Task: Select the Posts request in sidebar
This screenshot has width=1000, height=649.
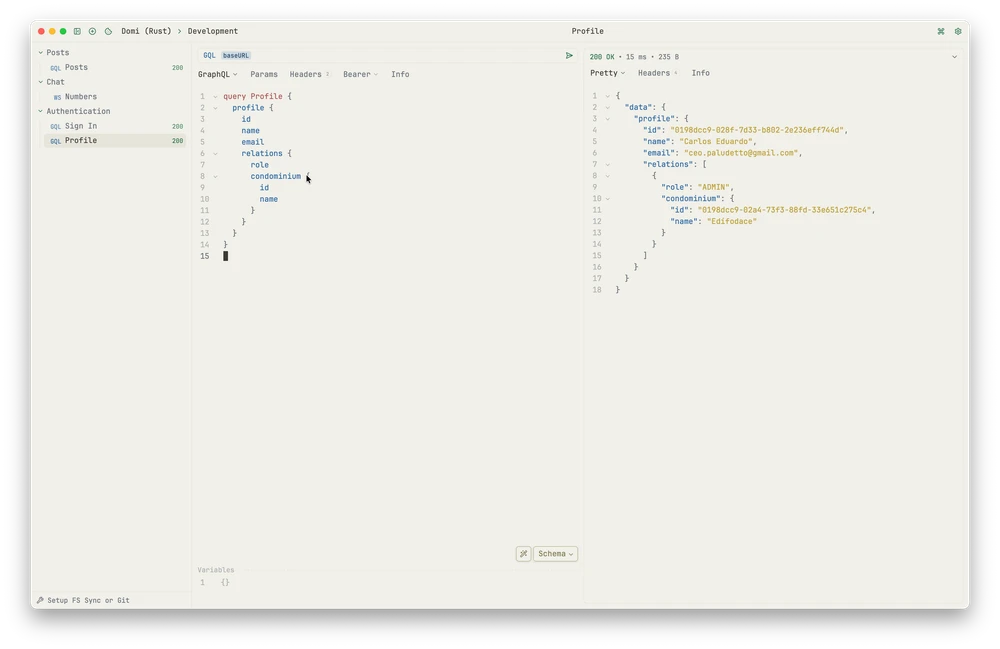Action: [115, 67]
